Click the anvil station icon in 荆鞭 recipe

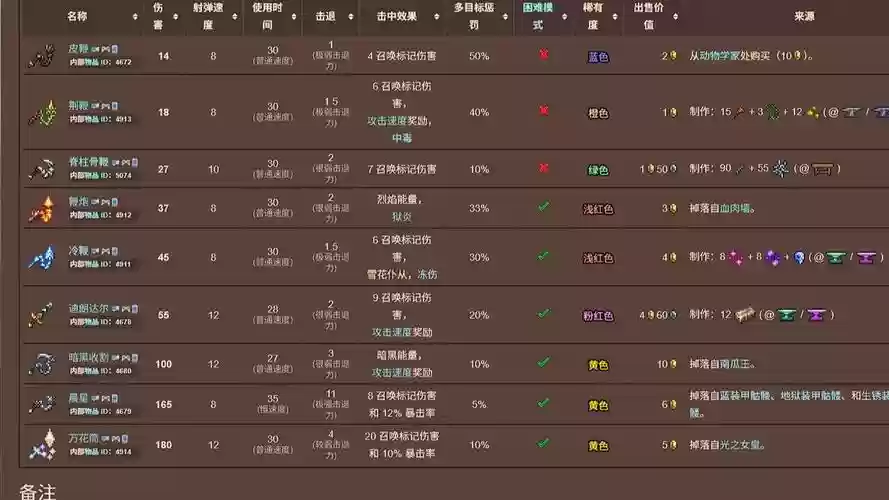pos(851,112)
